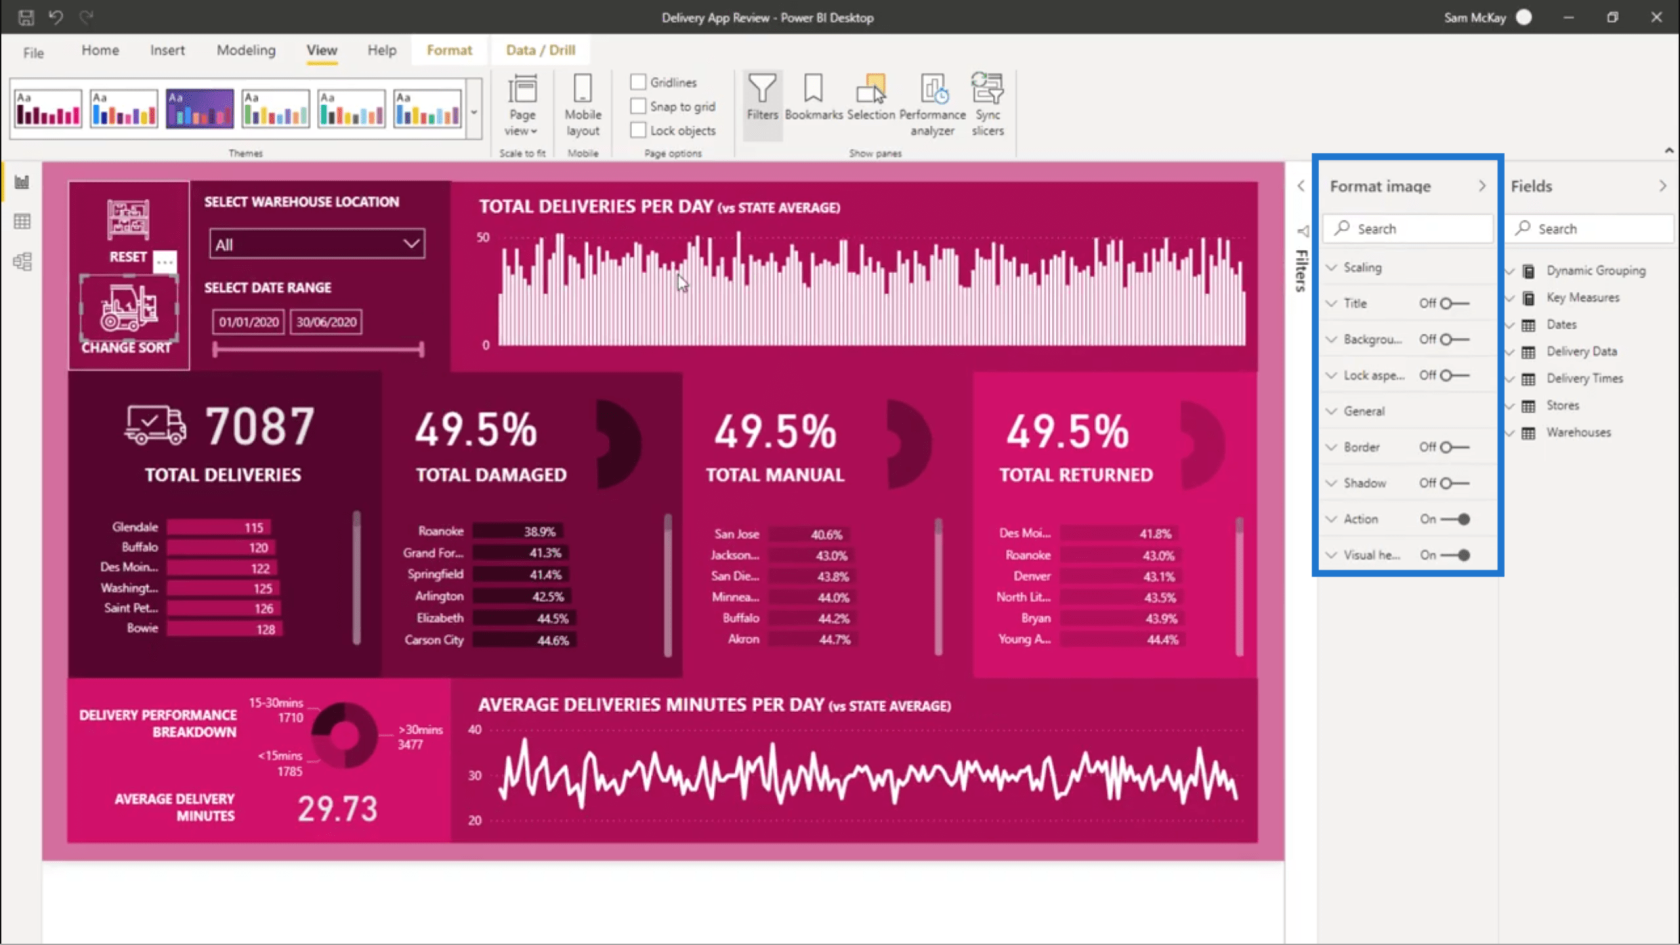Open the Selection pane
This screenshot has height=945, width=1680.
click(x=871, y=98)
